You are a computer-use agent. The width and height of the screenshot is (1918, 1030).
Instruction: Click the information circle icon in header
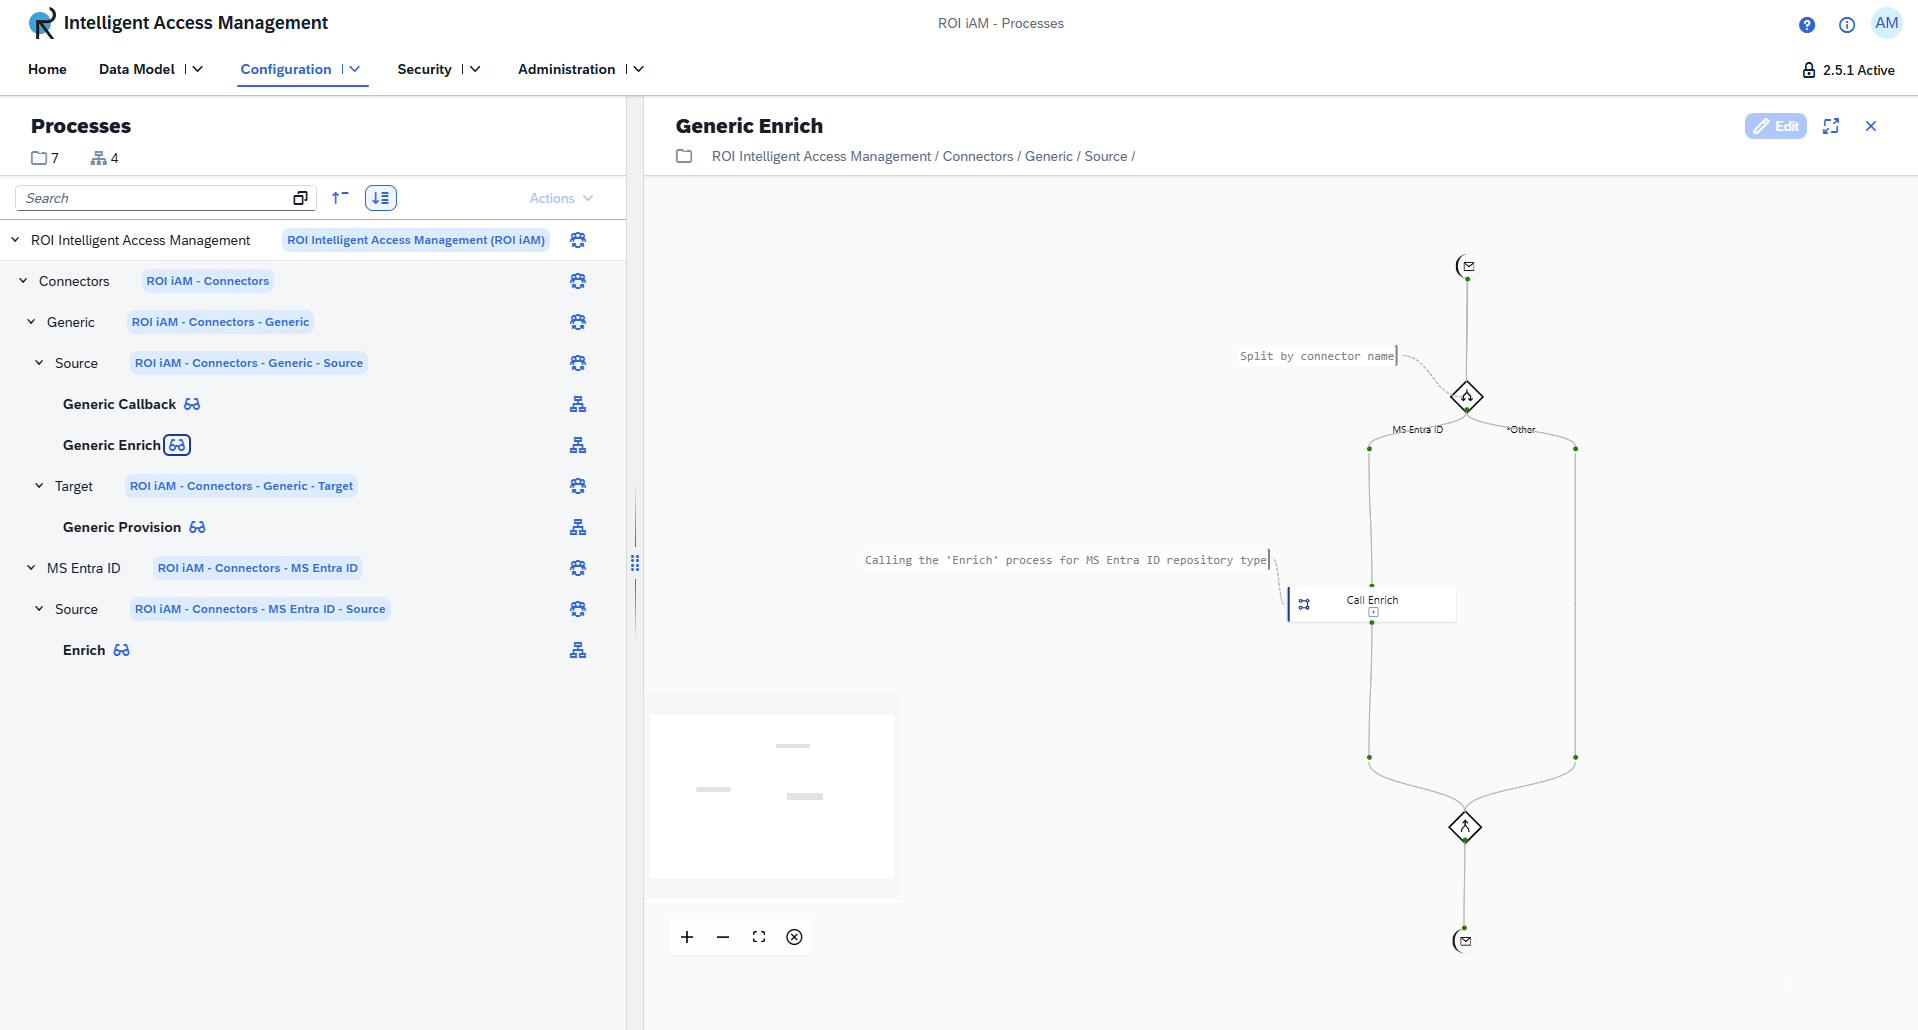1847,25
